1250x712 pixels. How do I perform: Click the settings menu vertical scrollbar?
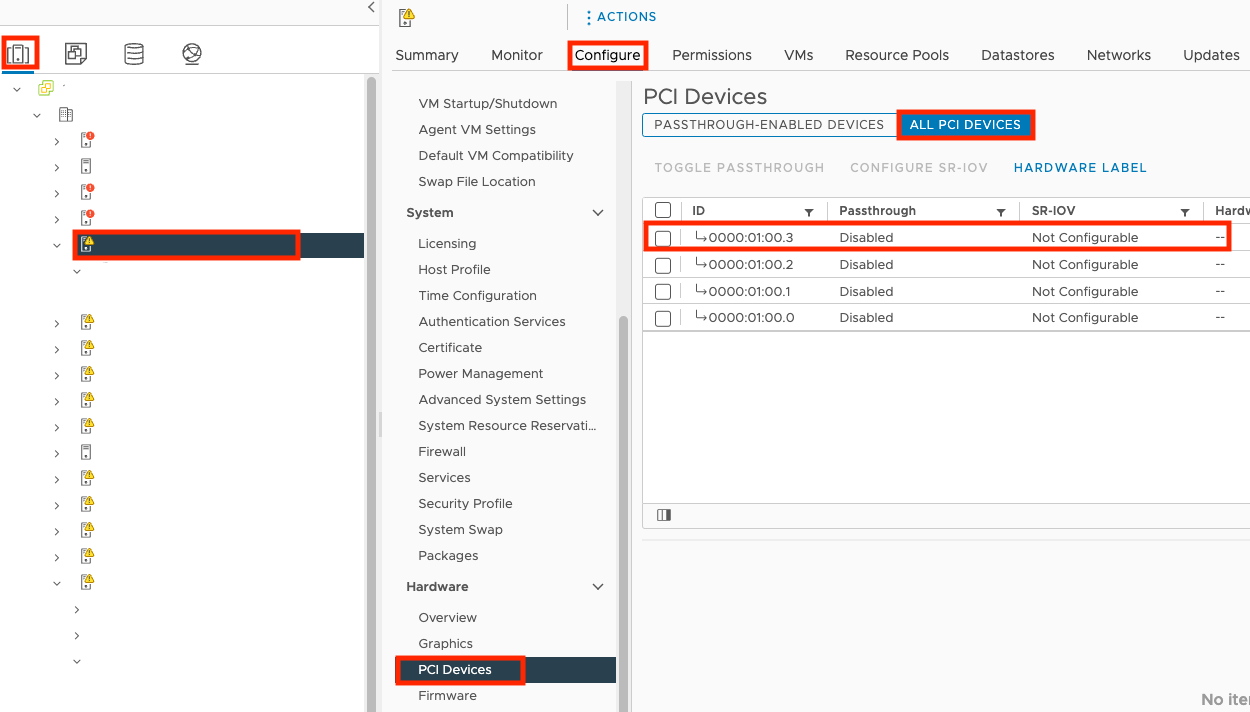click(623, 500)
